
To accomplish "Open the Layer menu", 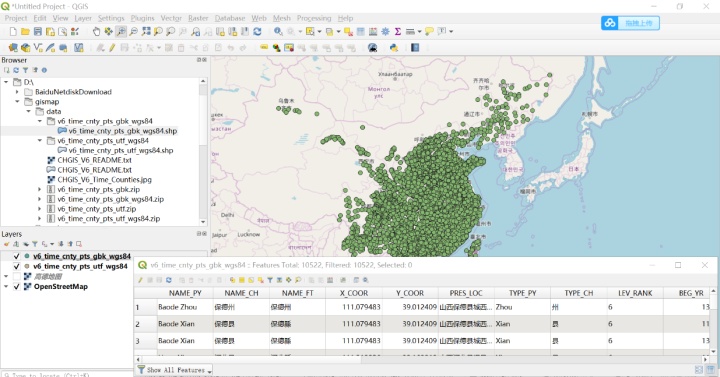I will pyautogui.click(x=83, y=18).
